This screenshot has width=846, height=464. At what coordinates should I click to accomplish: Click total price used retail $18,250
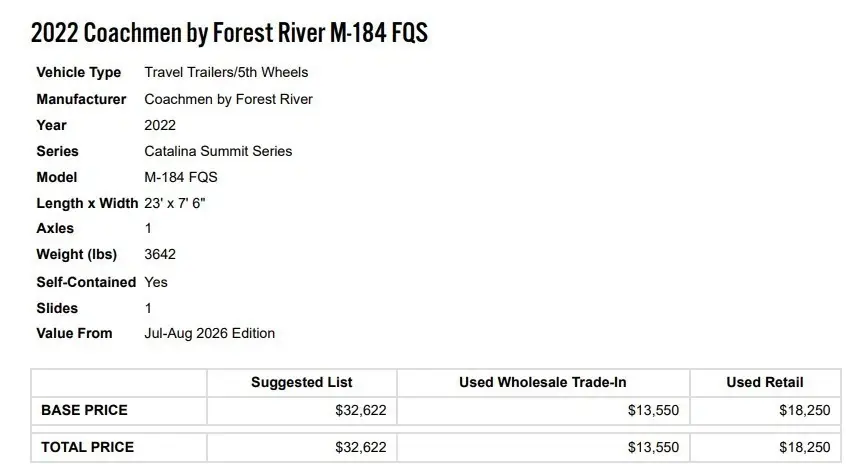click(804, 447)
